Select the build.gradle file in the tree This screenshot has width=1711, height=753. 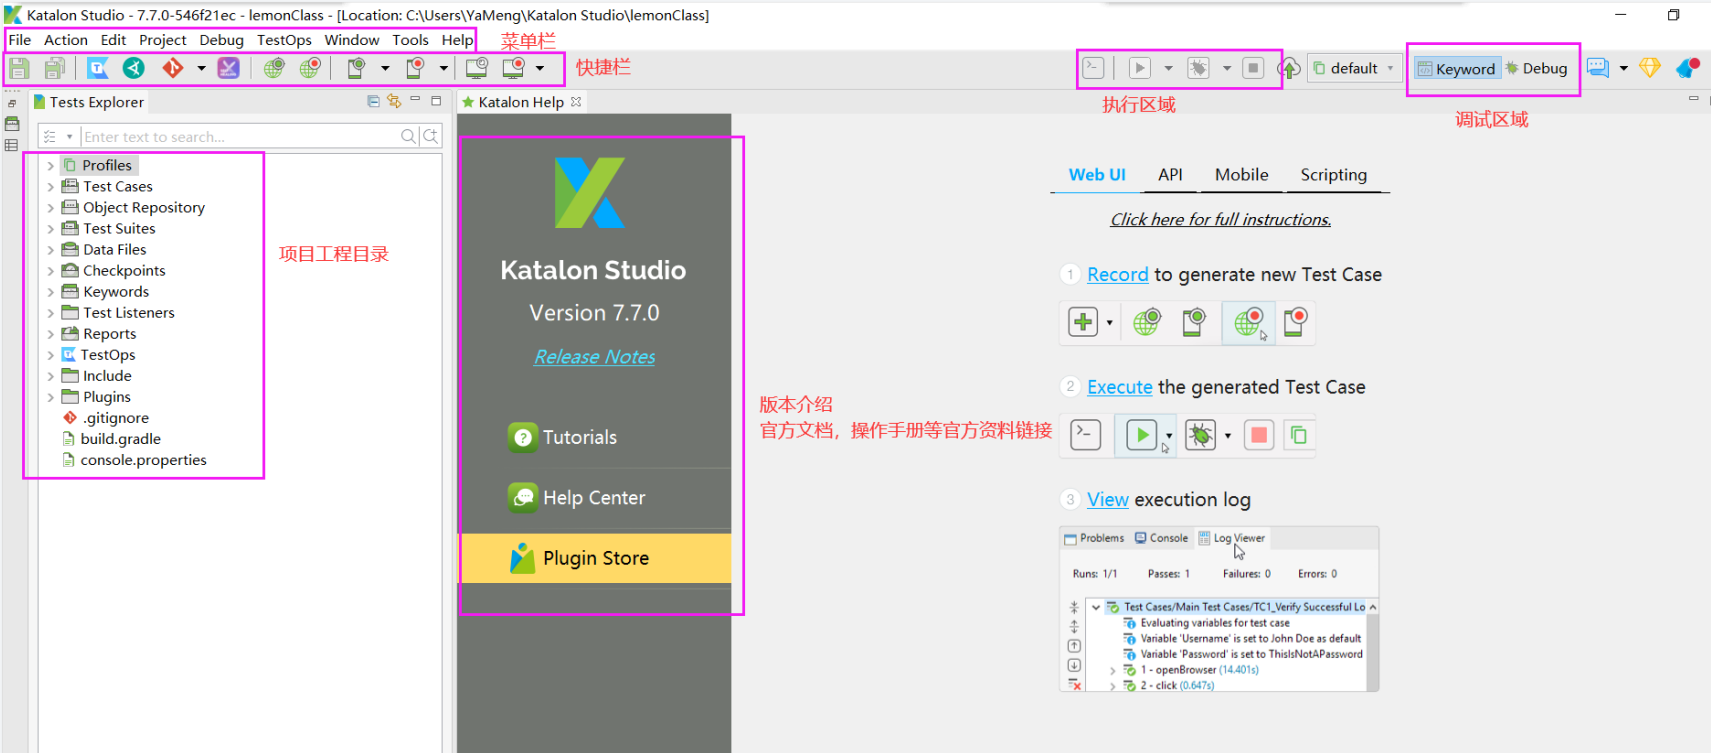120,439
